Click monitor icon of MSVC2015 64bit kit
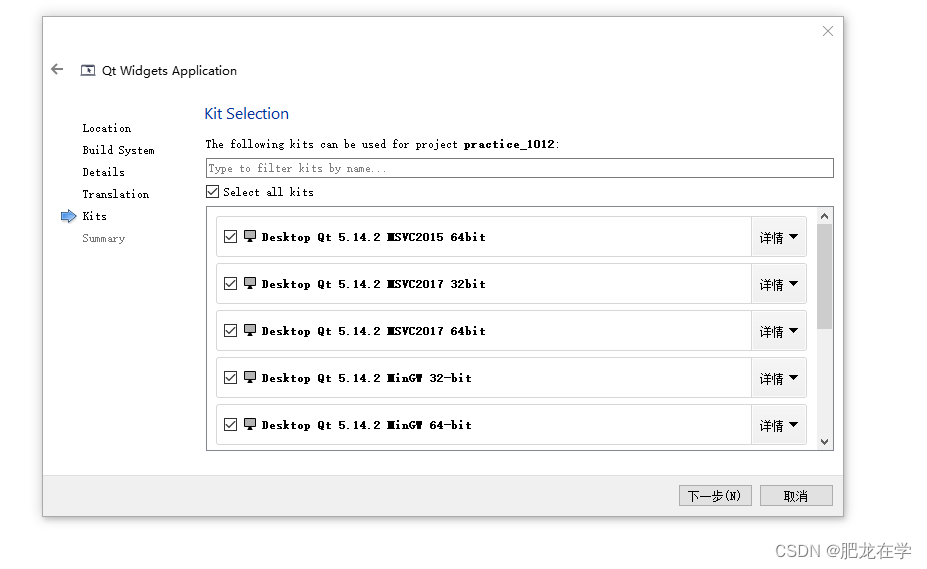Screen dimensions: 927x569 pyautogui.click(x=250, y=237)
